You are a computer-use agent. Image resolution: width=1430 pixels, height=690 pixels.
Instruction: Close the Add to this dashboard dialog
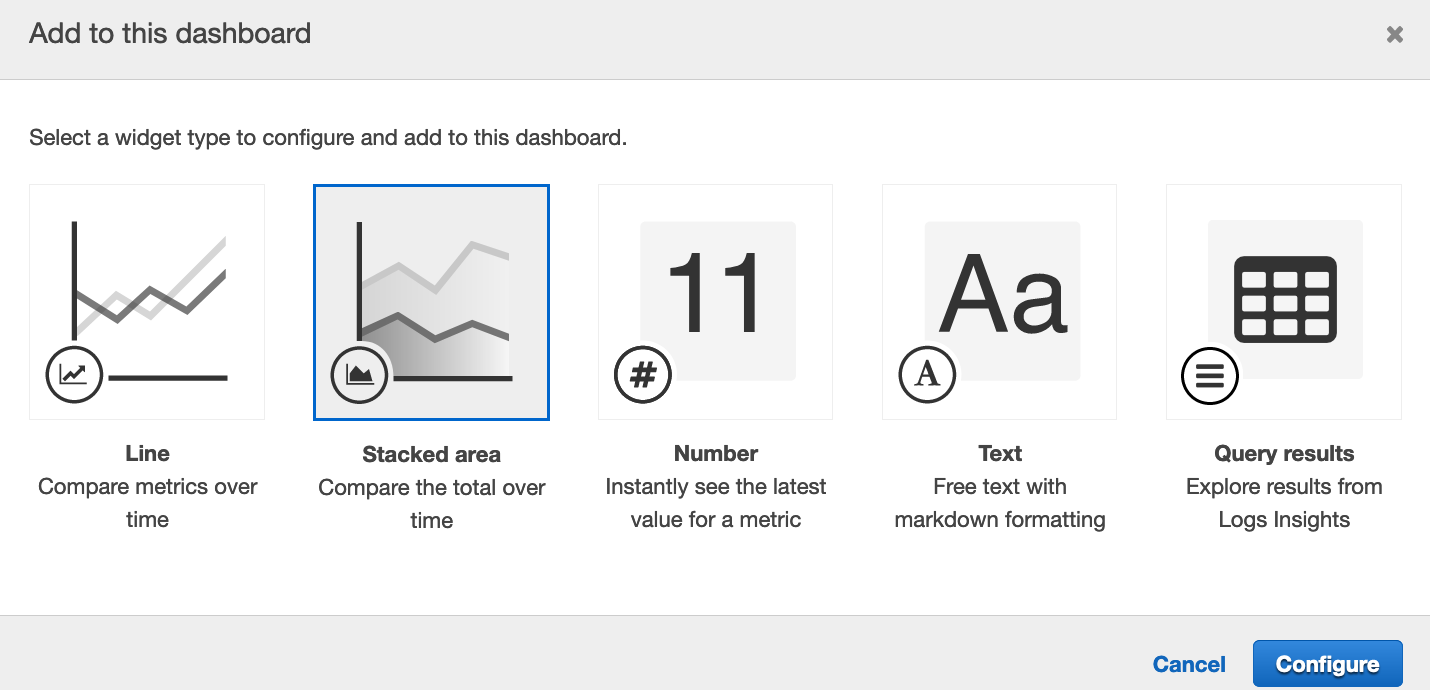1394,35
